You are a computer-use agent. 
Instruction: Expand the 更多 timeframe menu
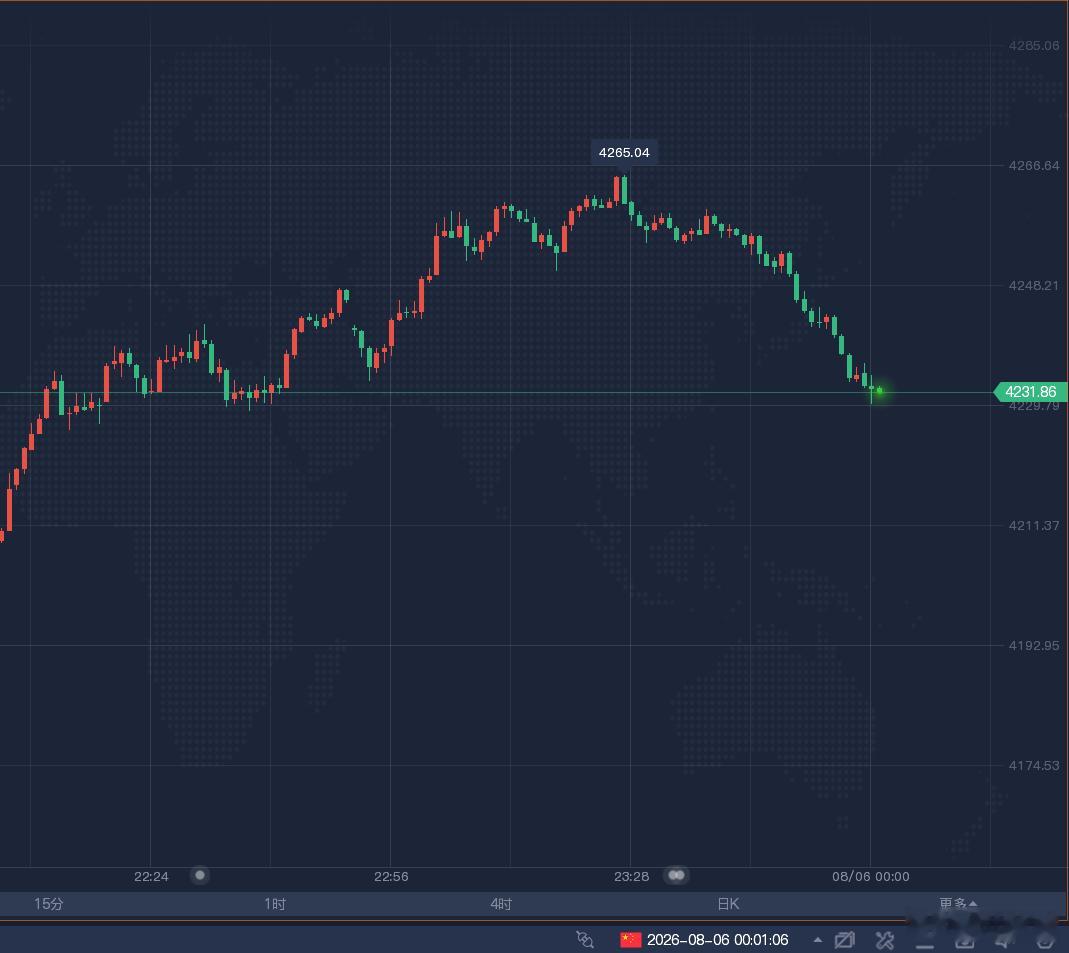point(958,903)
